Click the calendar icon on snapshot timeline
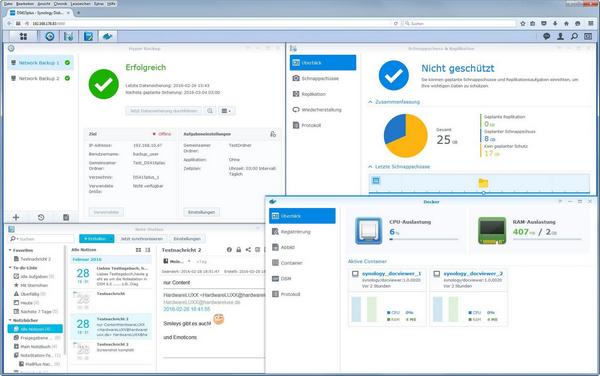Image resolution: width=600 pixels, height=376 pixels. coord(376,181)
